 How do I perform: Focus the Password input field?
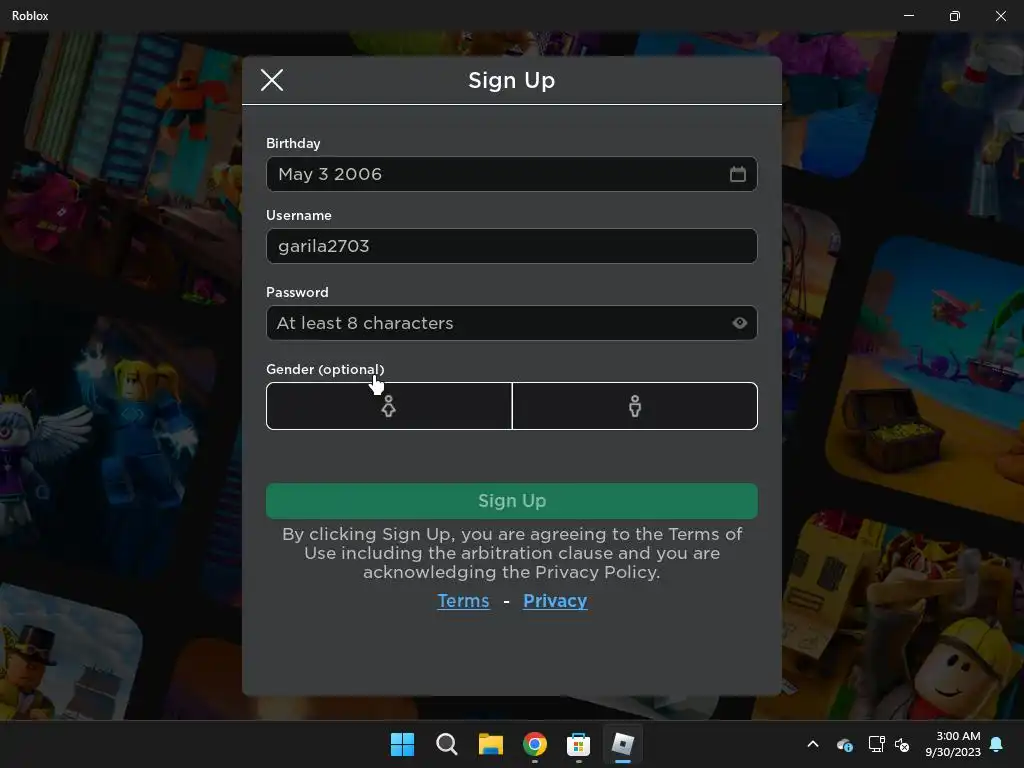(511, 323)
